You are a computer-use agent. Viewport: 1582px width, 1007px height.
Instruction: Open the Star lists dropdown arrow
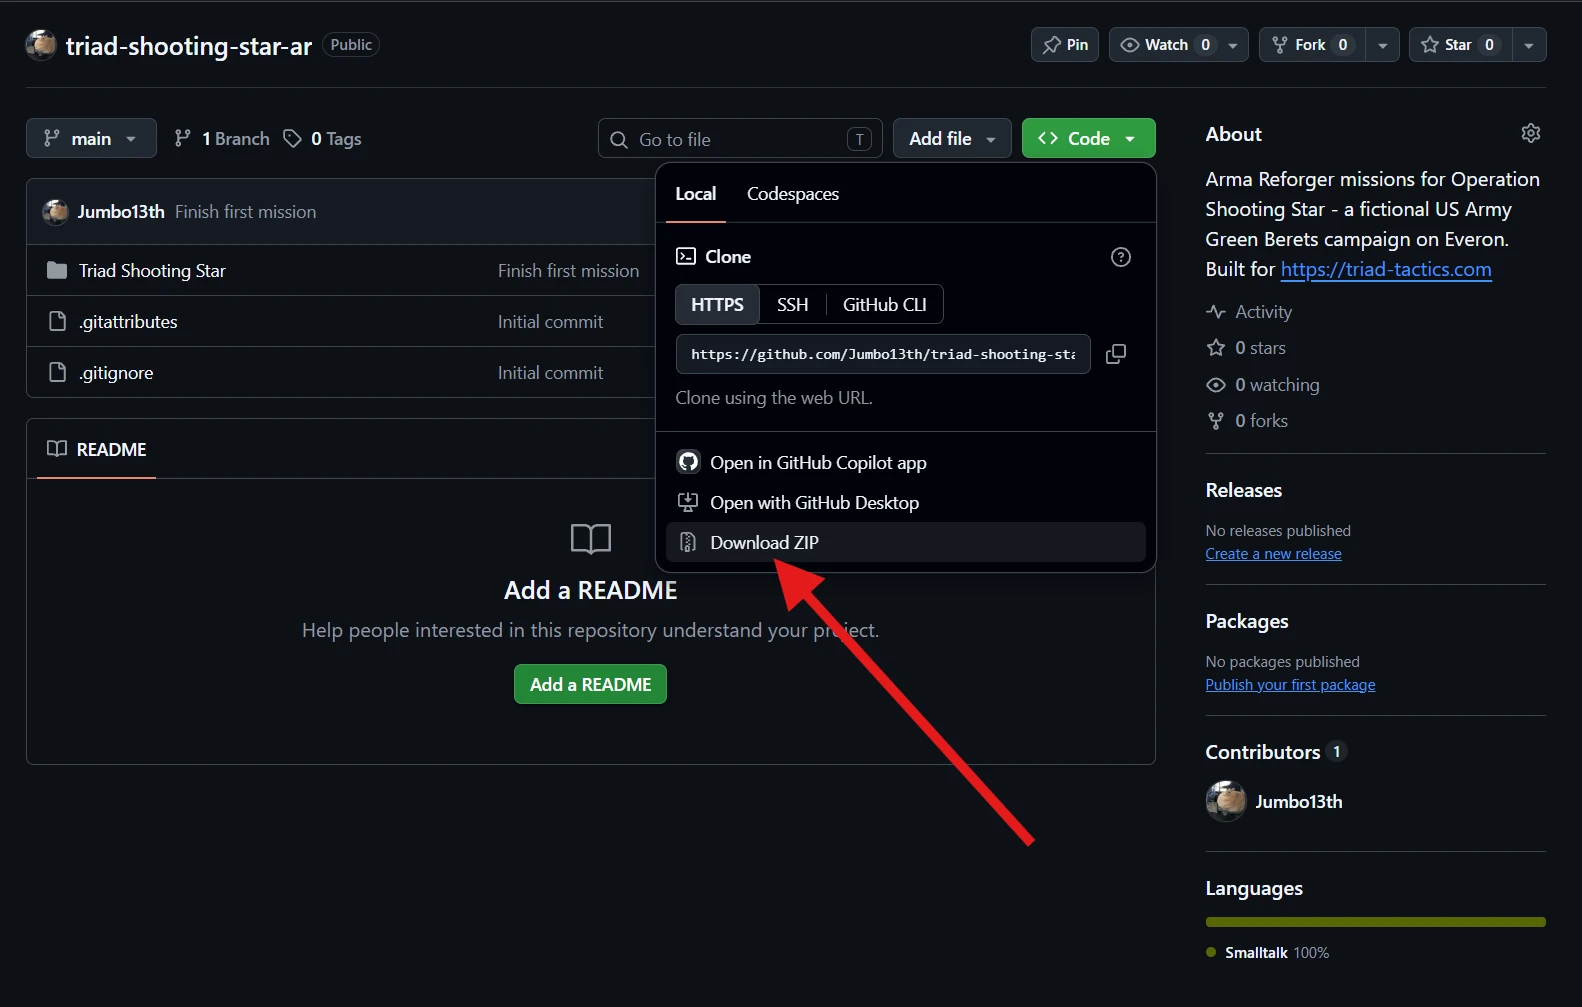pyautogui.click(x=1529, y=45)
